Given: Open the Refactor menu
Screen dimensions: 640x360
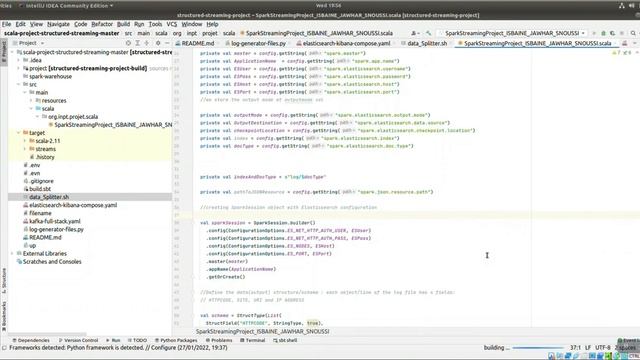Looking at the screenshot, I should pos(102,24).
